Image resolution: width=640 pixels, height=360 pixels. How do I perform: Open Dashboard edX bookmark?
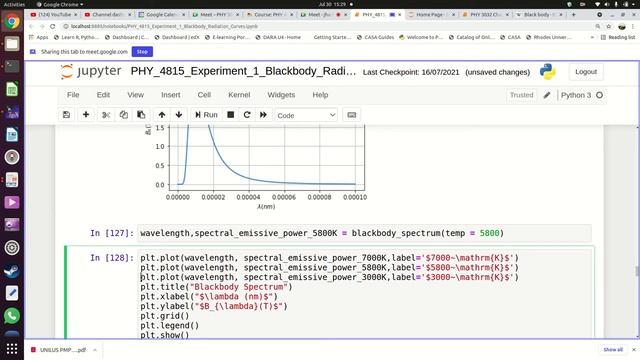[176, 37]
